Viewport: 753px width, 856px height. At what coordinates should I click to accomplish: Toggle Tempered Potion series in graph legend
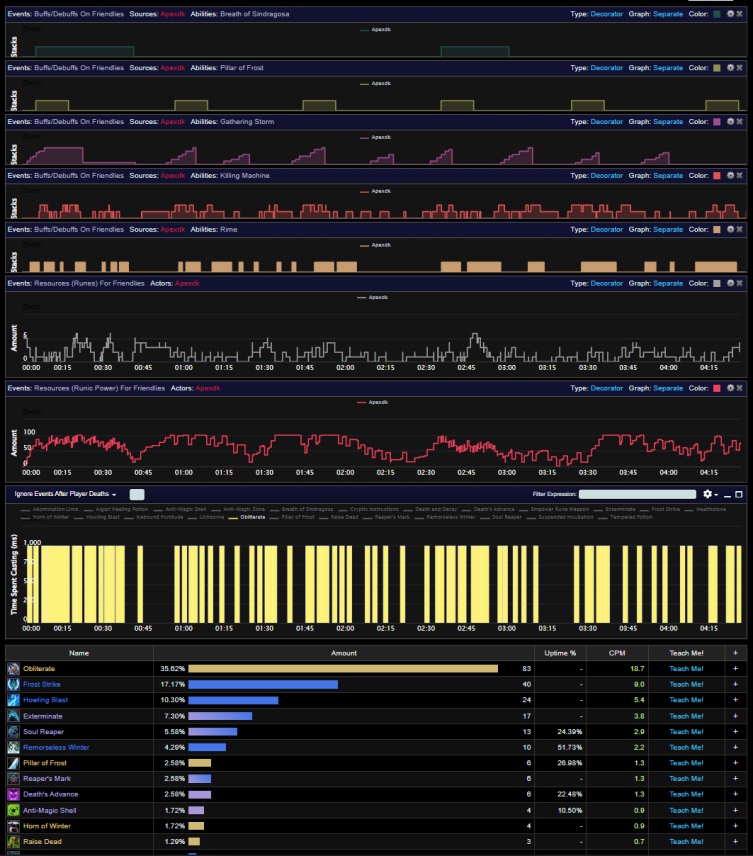pyautogui.click(x=626, y=517)
